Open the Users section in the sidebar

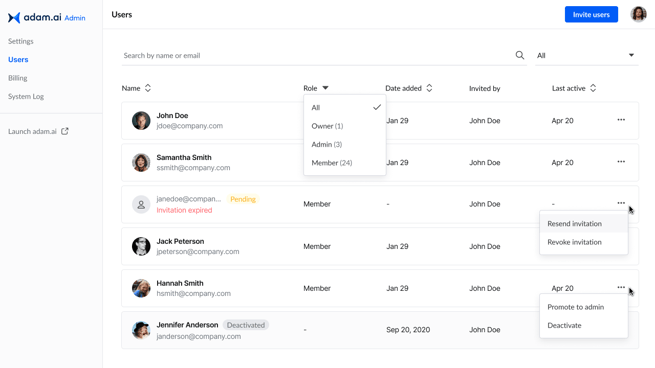pos(18,60)
